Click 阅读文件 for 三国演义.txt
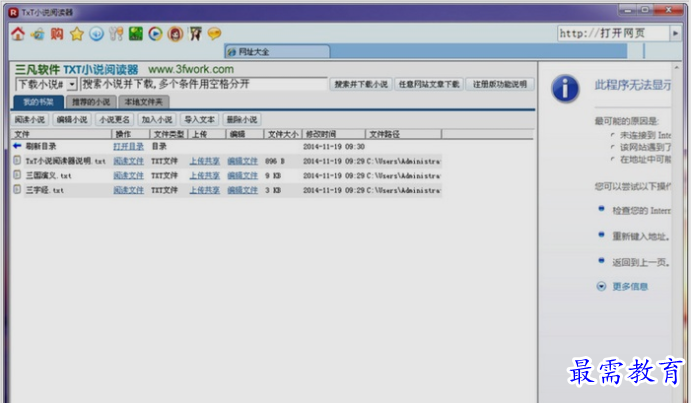 [128, 175]
